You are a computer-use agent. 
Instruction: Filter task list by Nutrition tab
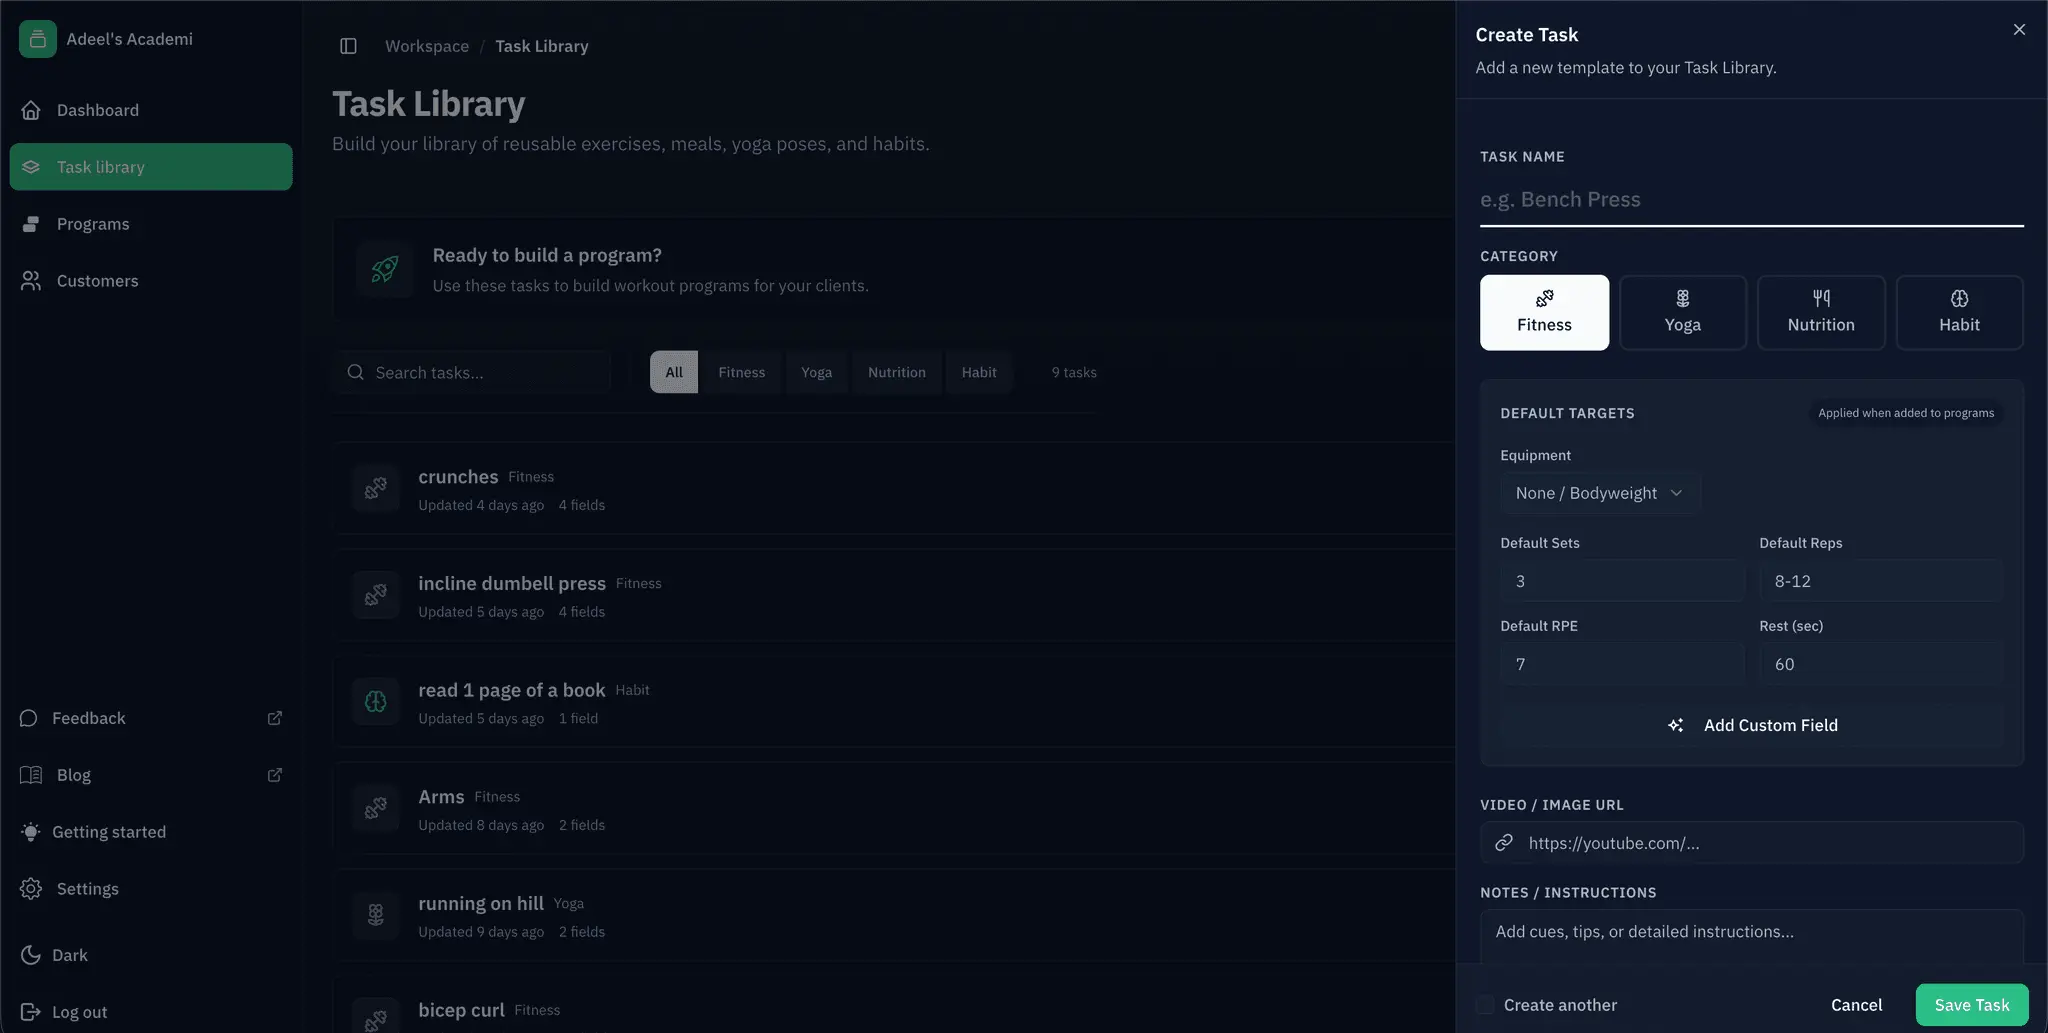pos(896,372)
